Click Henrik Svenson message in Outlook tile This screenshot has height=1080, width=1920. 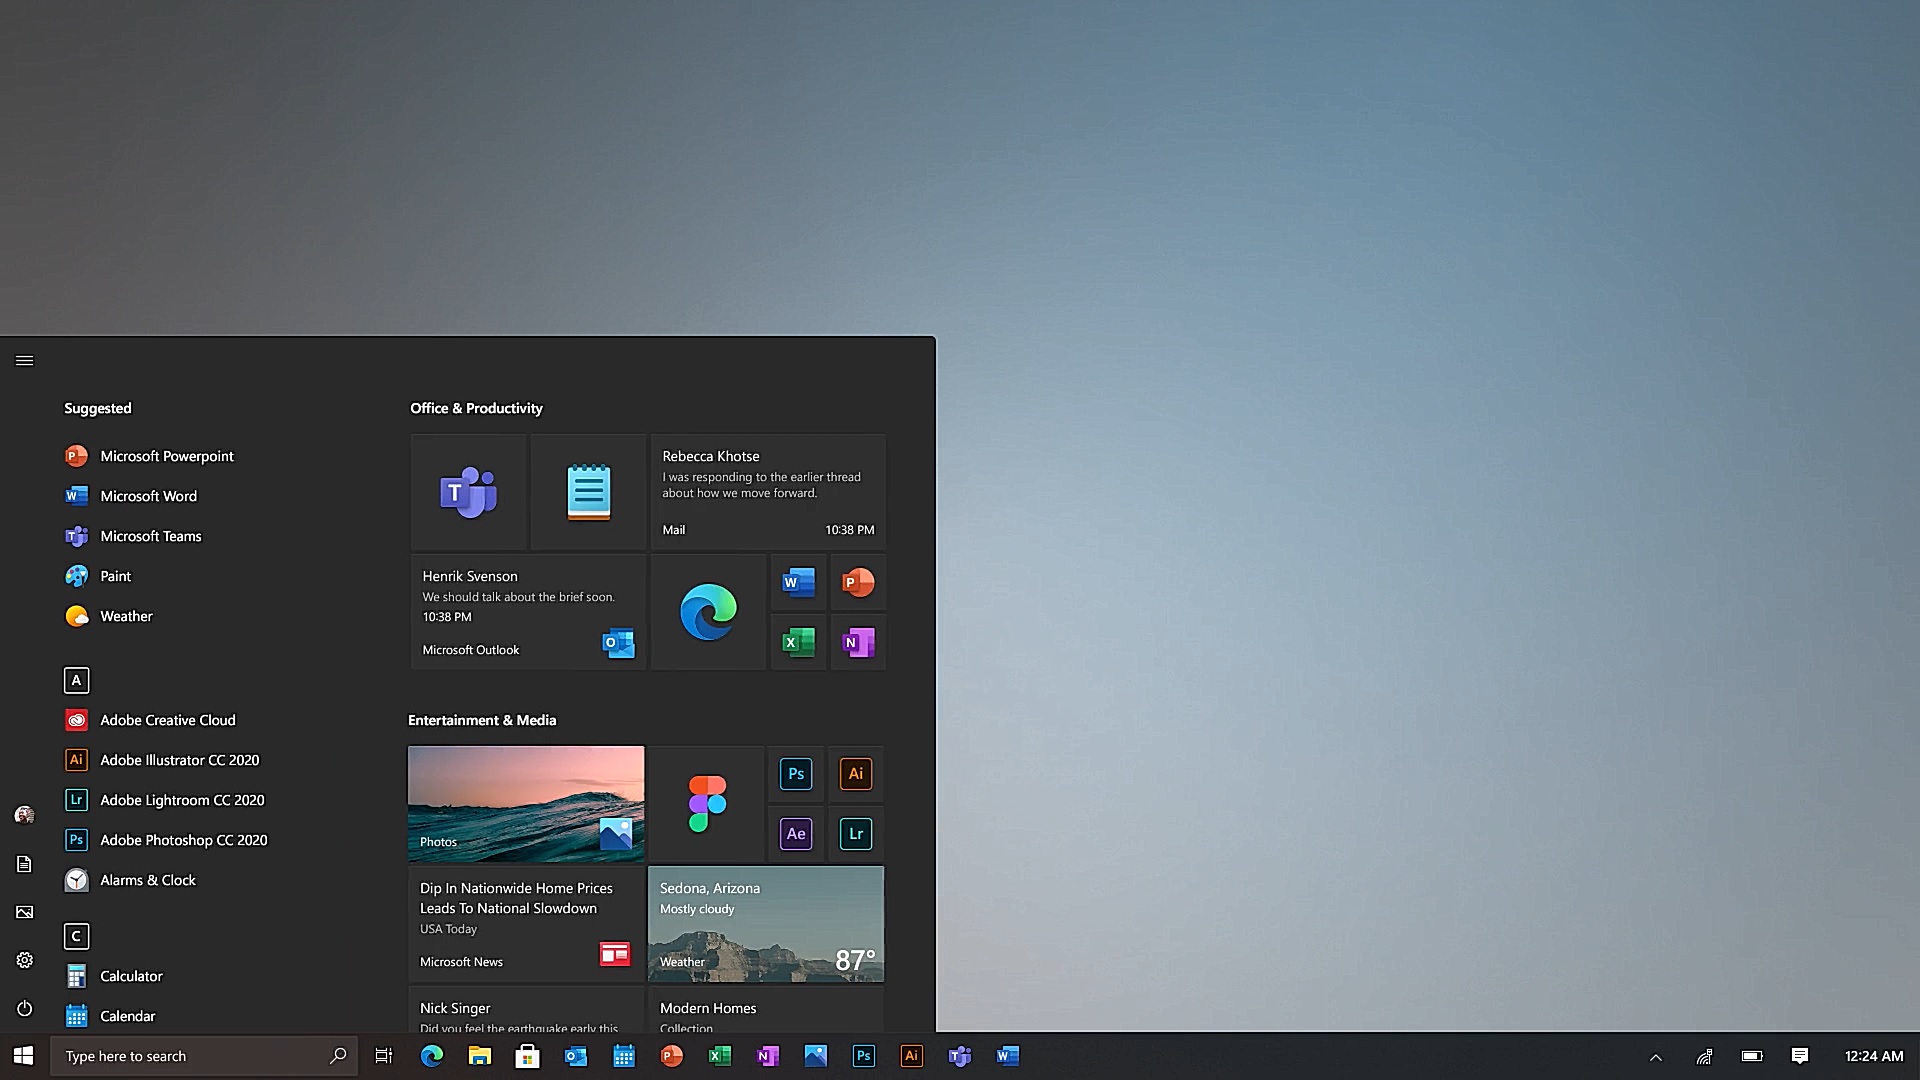point(526,611)
